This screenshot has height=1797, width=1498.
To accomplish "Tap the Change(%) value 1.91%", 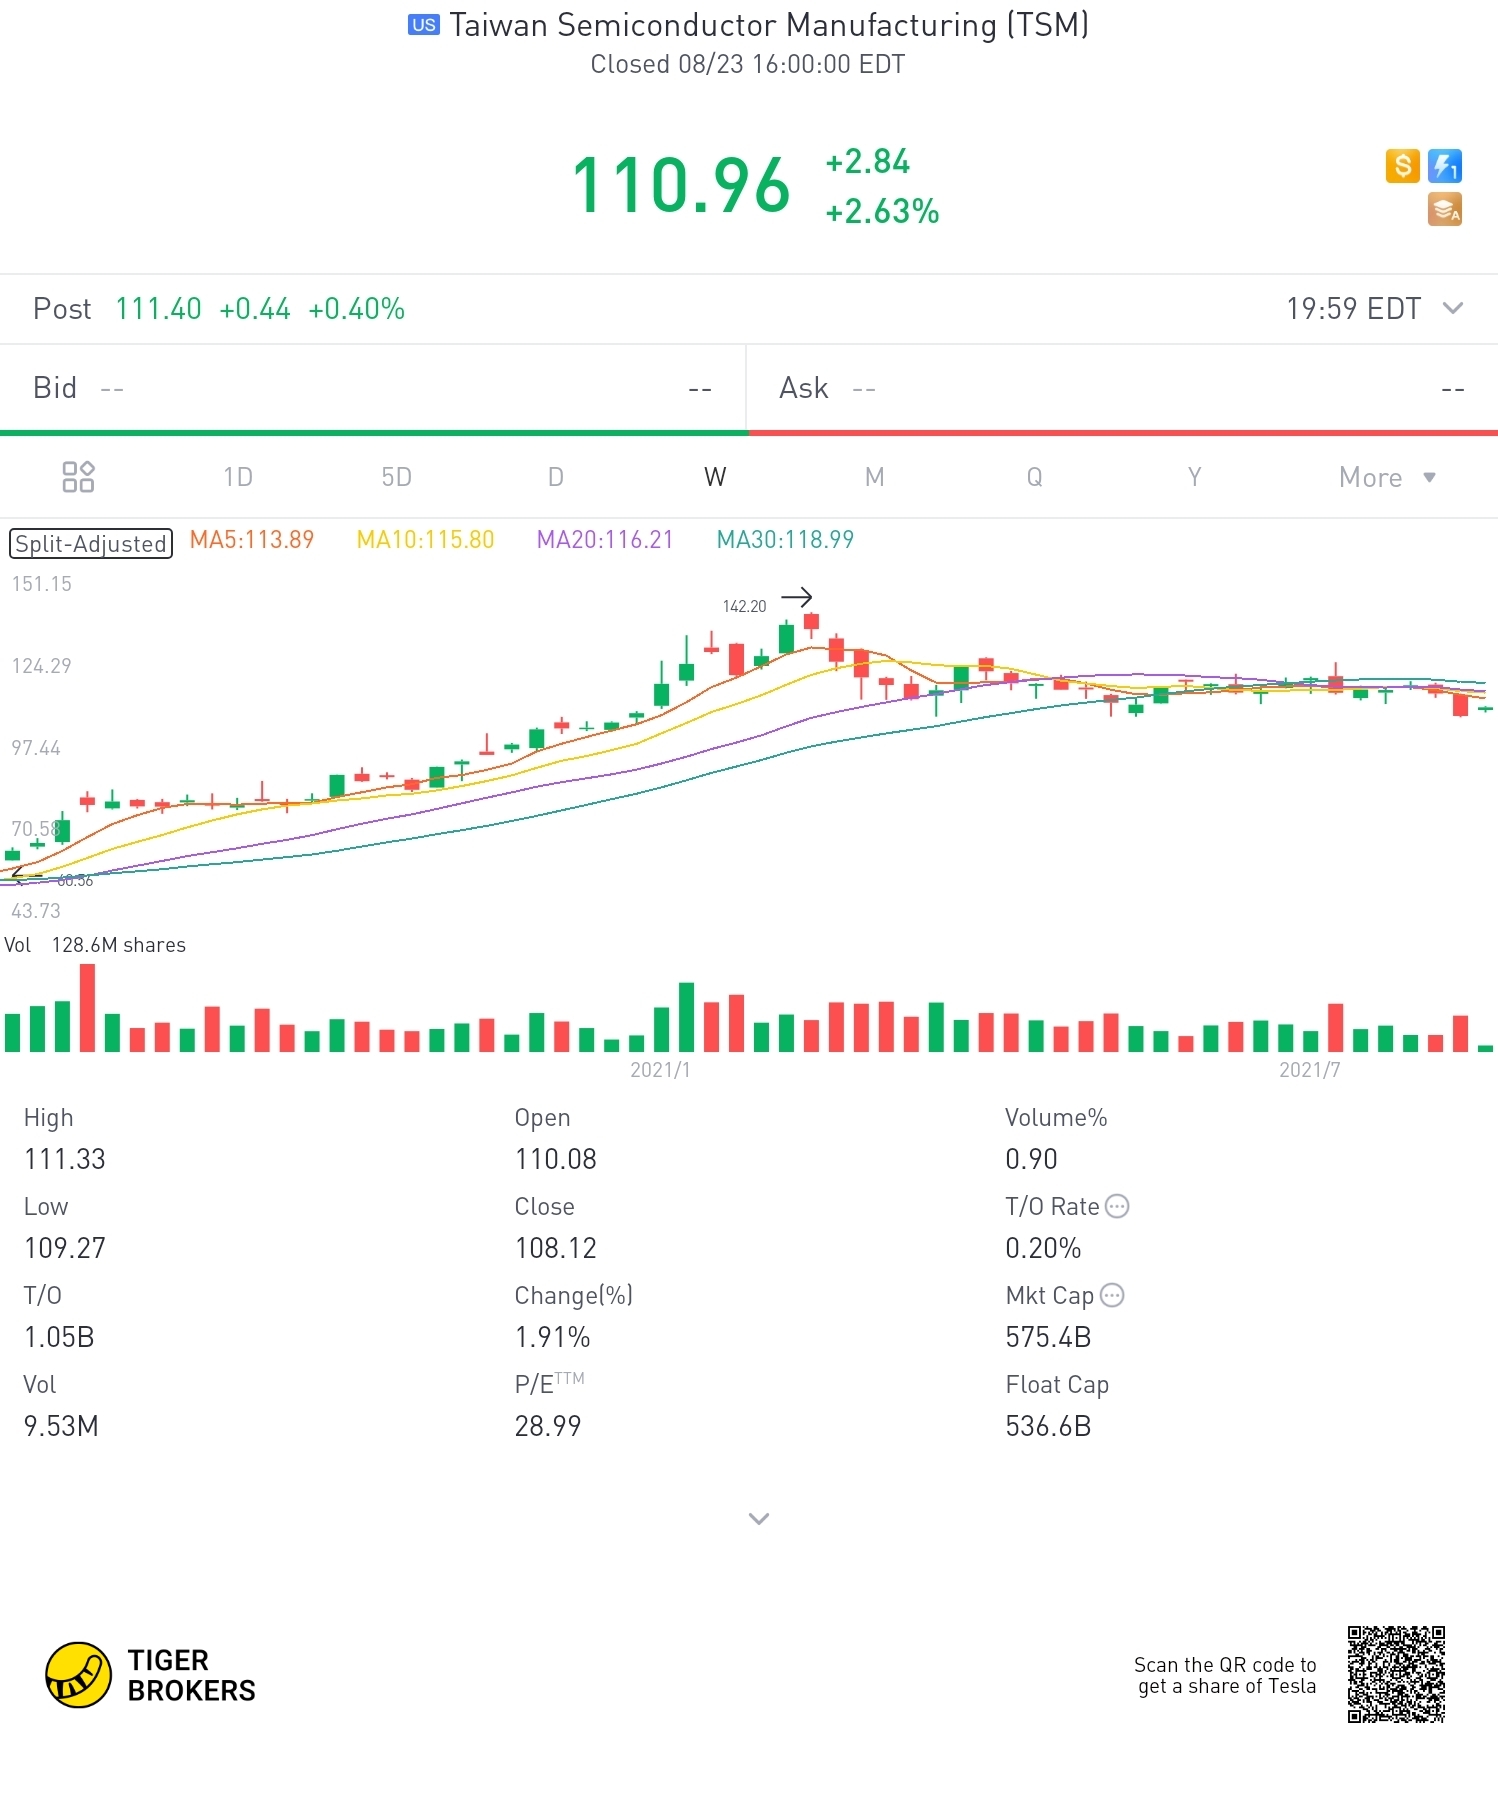I will 552,1337.
